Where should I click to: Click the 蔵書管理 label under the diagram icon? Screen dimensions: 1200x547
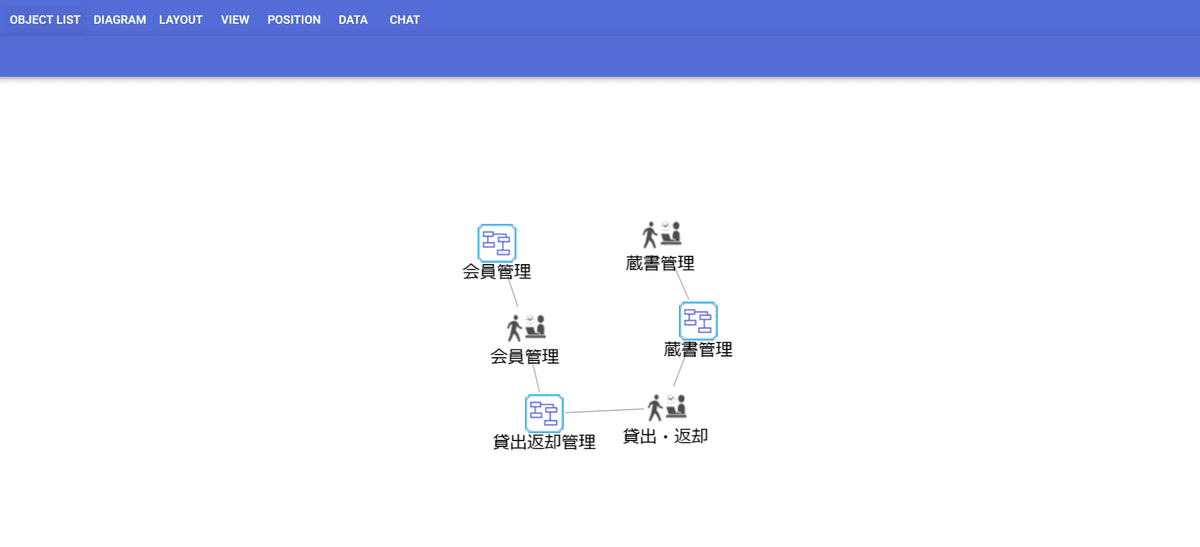[x=698, y=349]
